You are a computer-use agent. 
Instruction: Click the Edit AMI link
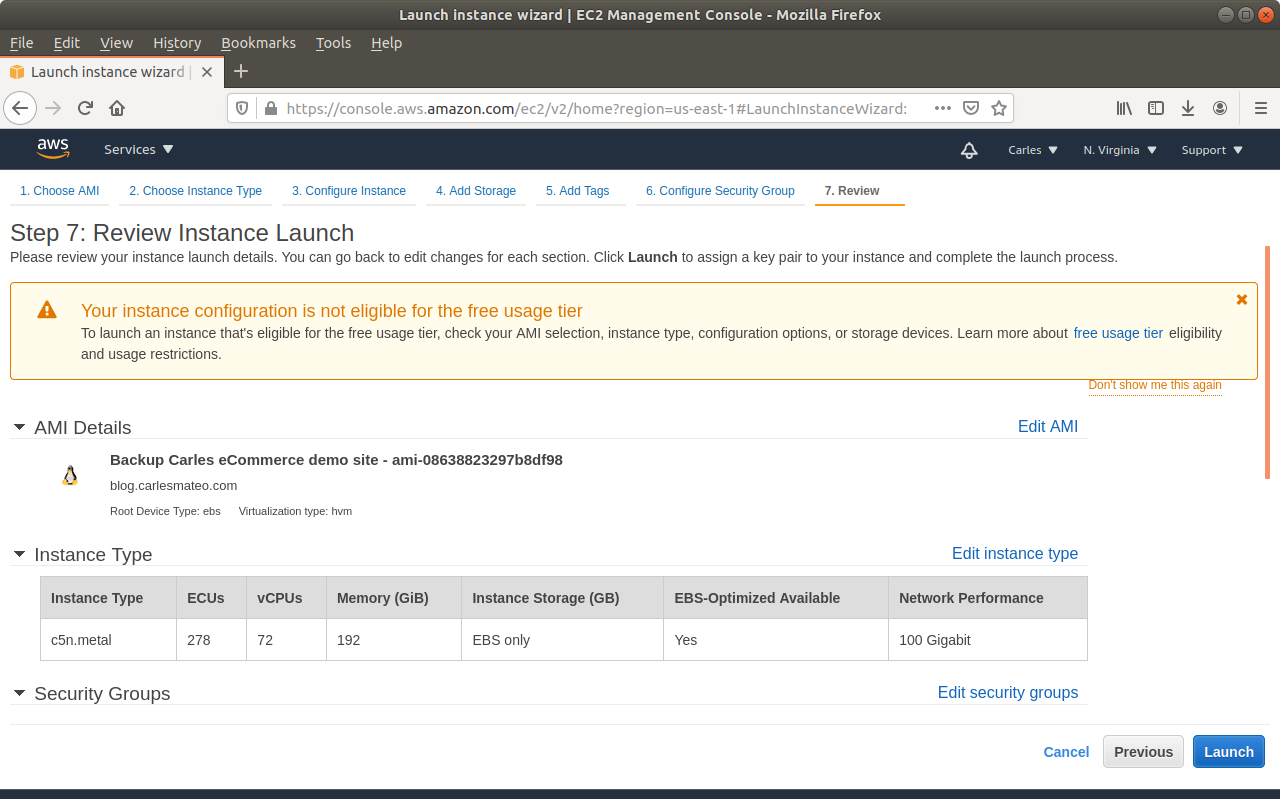[1047, 427]
